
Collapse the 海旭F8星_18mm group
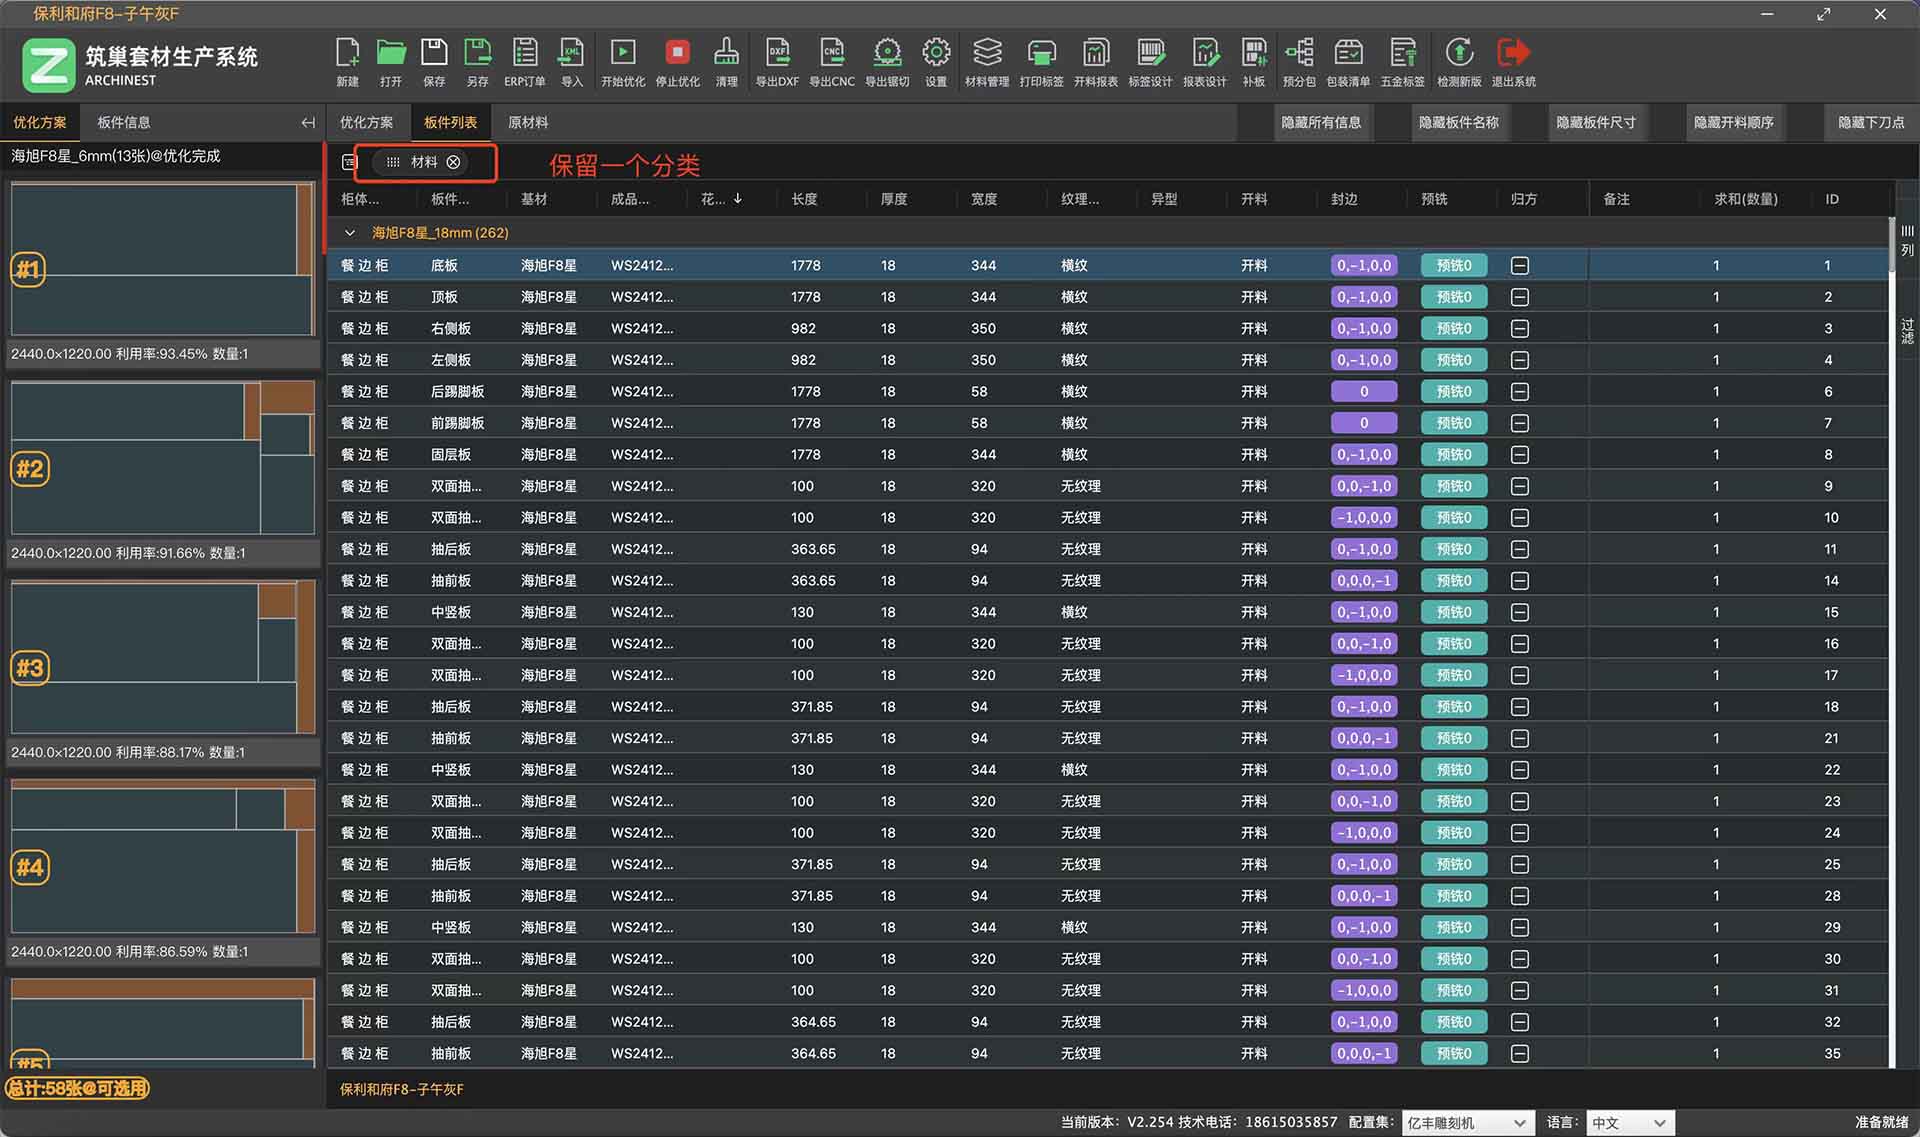(349, 233)
